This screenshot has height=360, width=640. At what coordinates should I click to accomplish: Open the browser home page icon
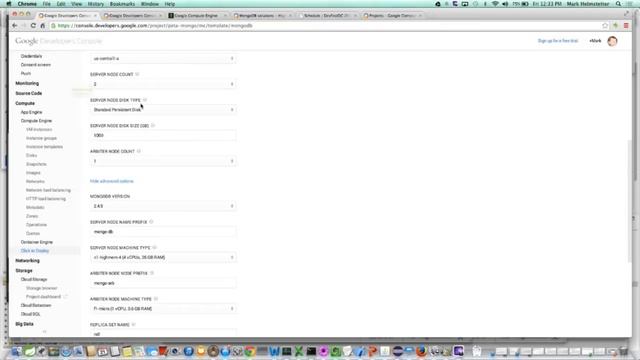click(x=42, y=26)
